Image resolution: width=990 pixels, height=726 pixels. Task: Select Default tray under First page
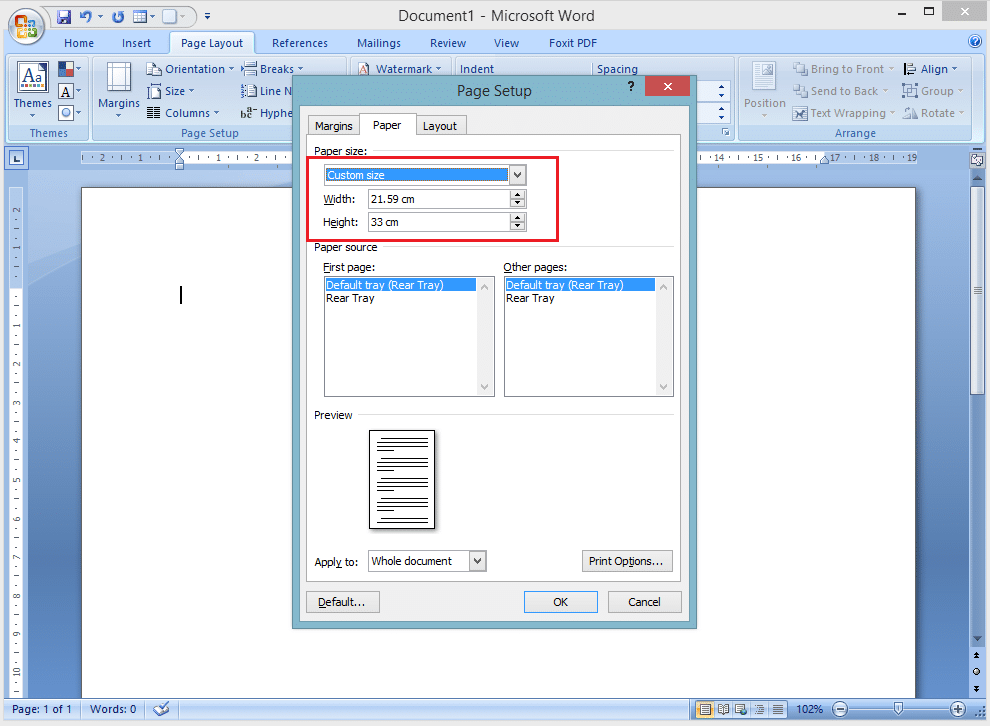pyautogui.click(x=400, y=285)
